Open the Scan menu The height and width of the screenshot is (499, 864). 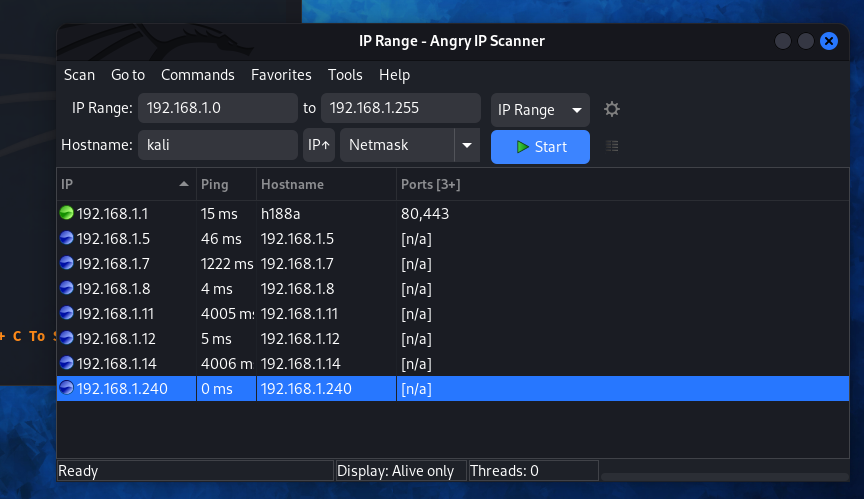tap(79, 75)
